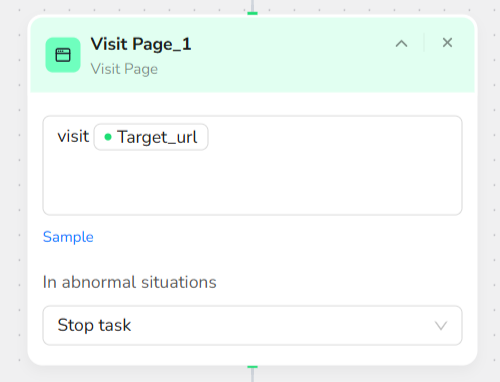The image size is (500, 382).
Task: Click the Visit Page_1 node title
Action: pyautogui.click(x=141, y=44)
